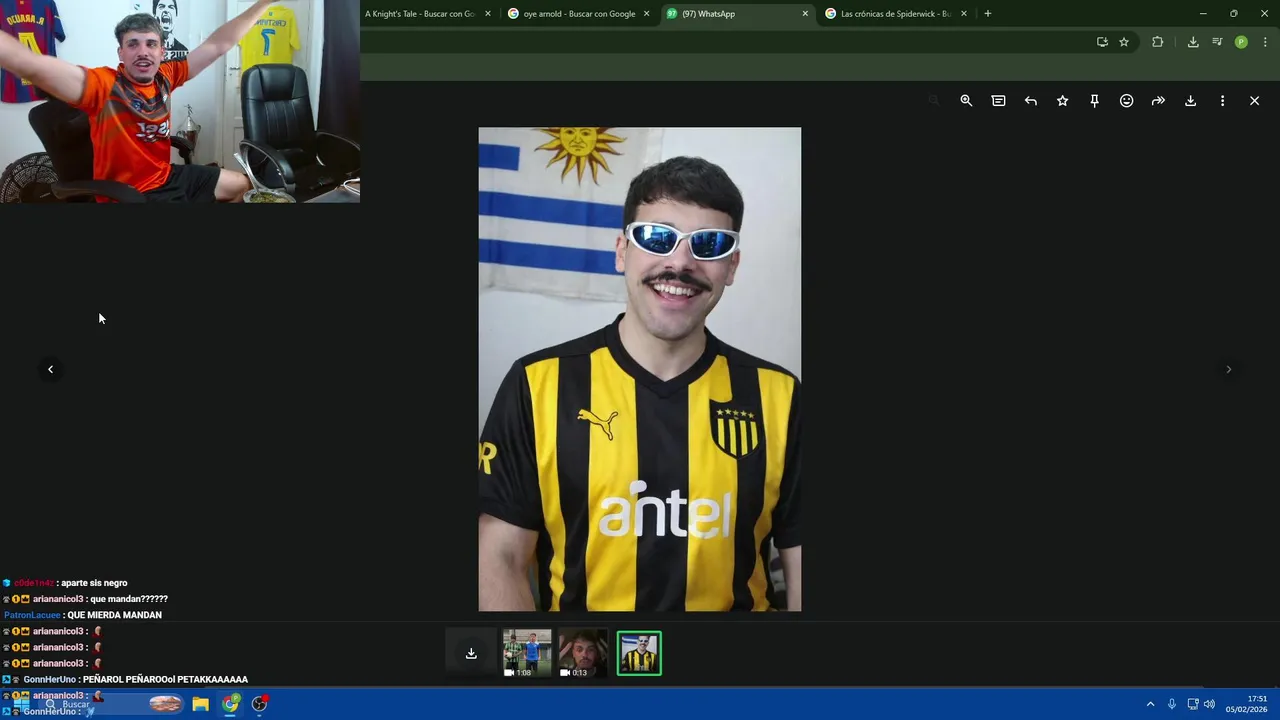Viewport: 1280px width, 720px height.
Task: Click chat message 'aparte sis negro'
Action: pyautogui.click(x=94, y=583)
